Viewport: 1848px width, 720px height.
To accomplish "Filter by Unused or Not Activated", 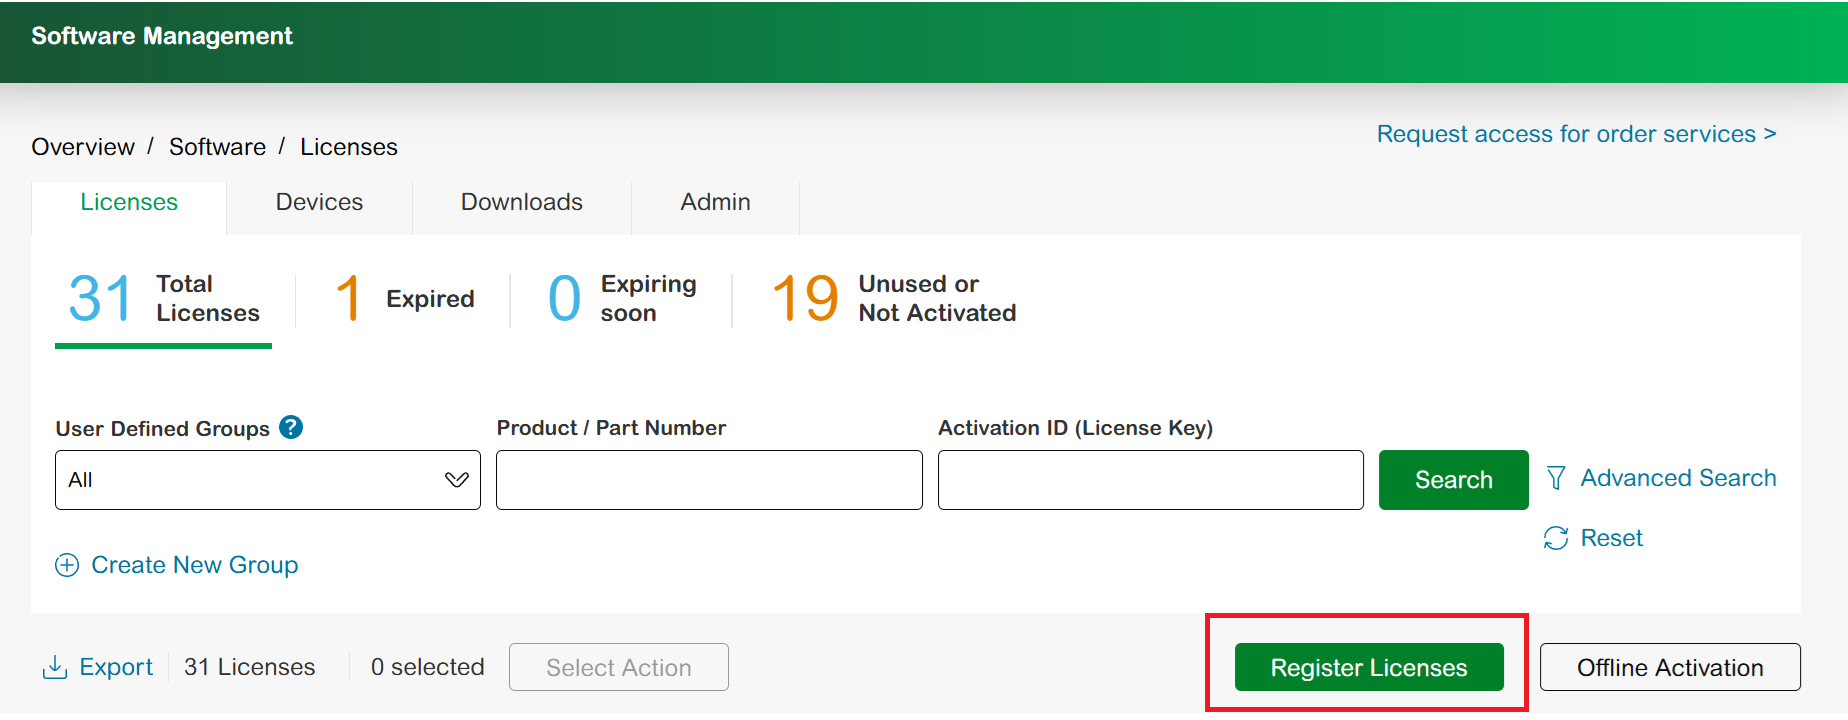I will [894, 299].
